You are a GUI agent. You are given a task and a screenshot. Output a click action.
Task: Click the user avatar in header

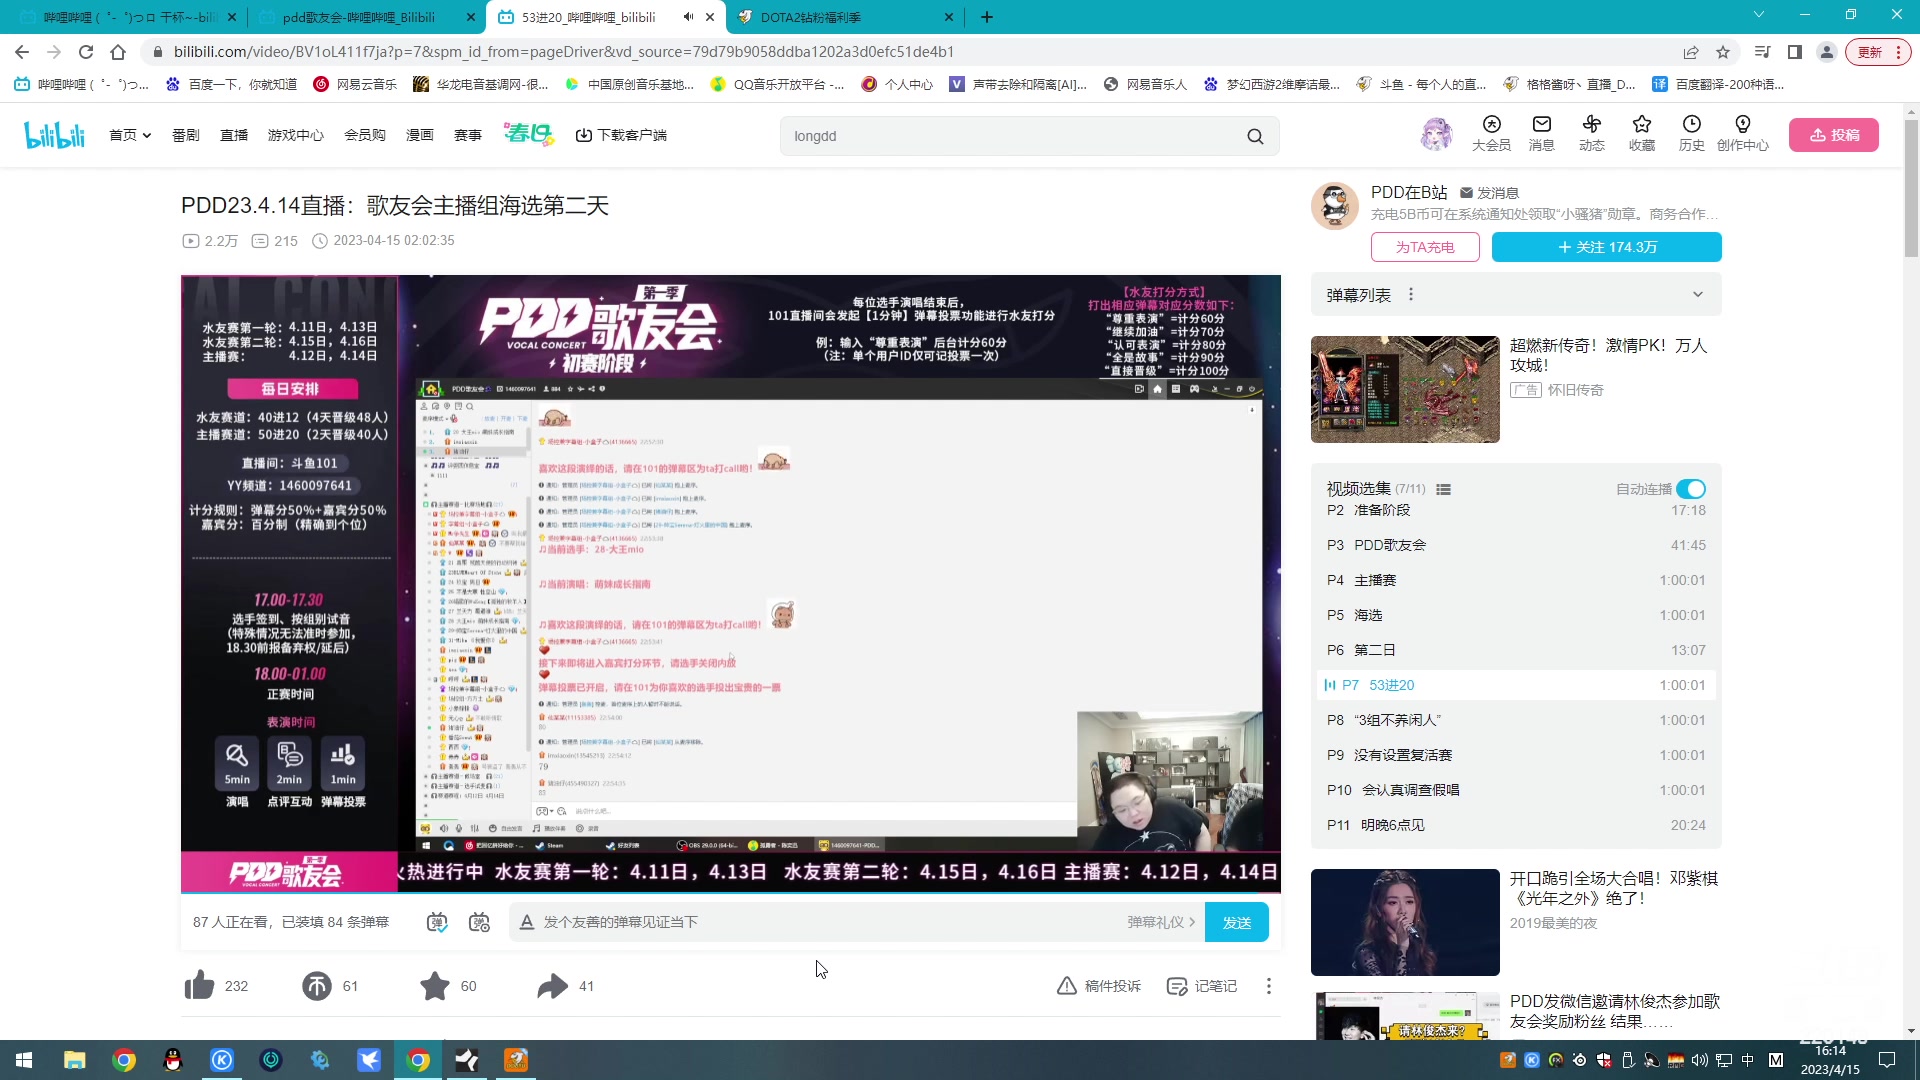(x=1436, y=134)
